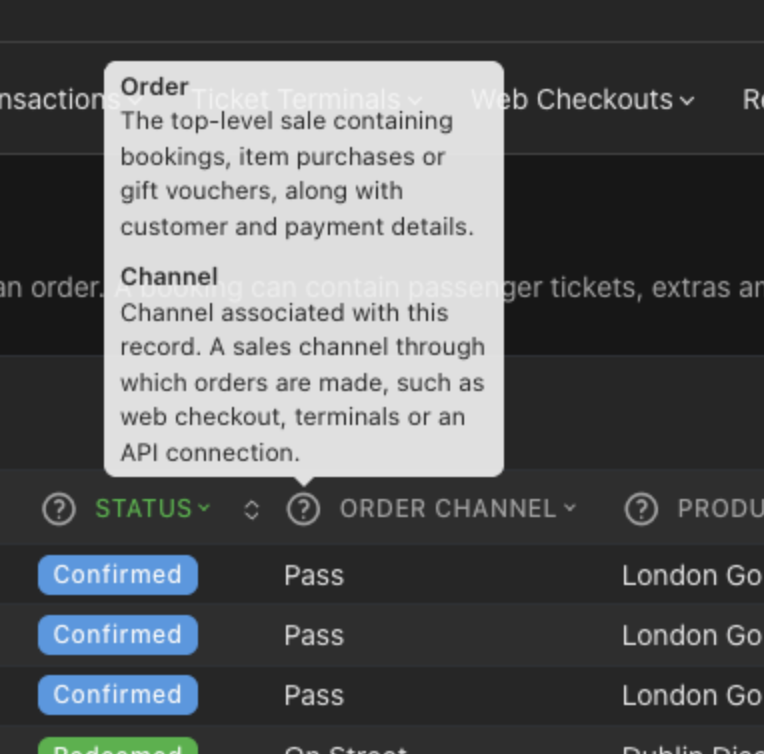Click the Order heading in tooltip
The height and width of the screenshot is (754, 764).
(154, 87)
